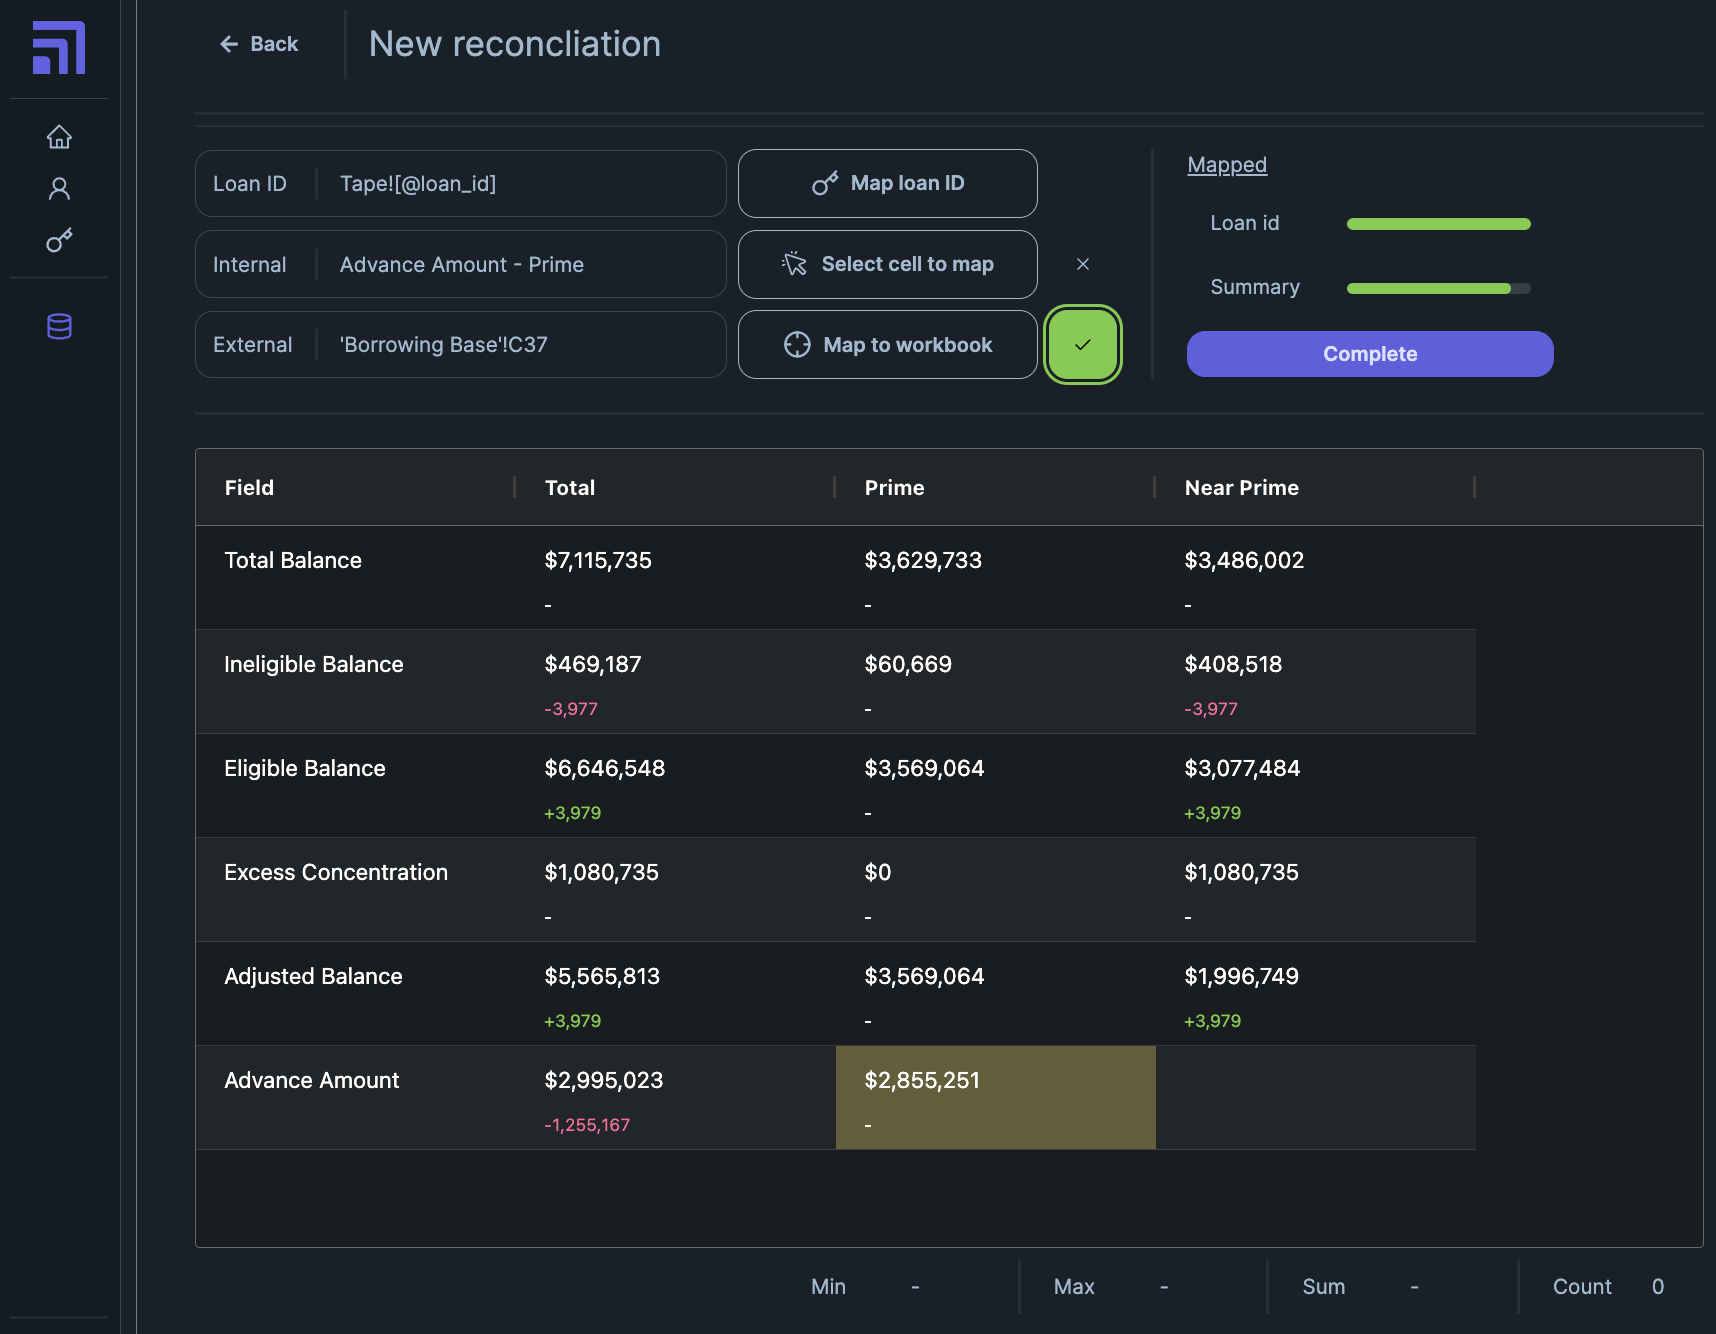Open the Mapped link
Image resolution: width=1716 pixels, height=1334 pixels.
click(x=1226, y=165)
